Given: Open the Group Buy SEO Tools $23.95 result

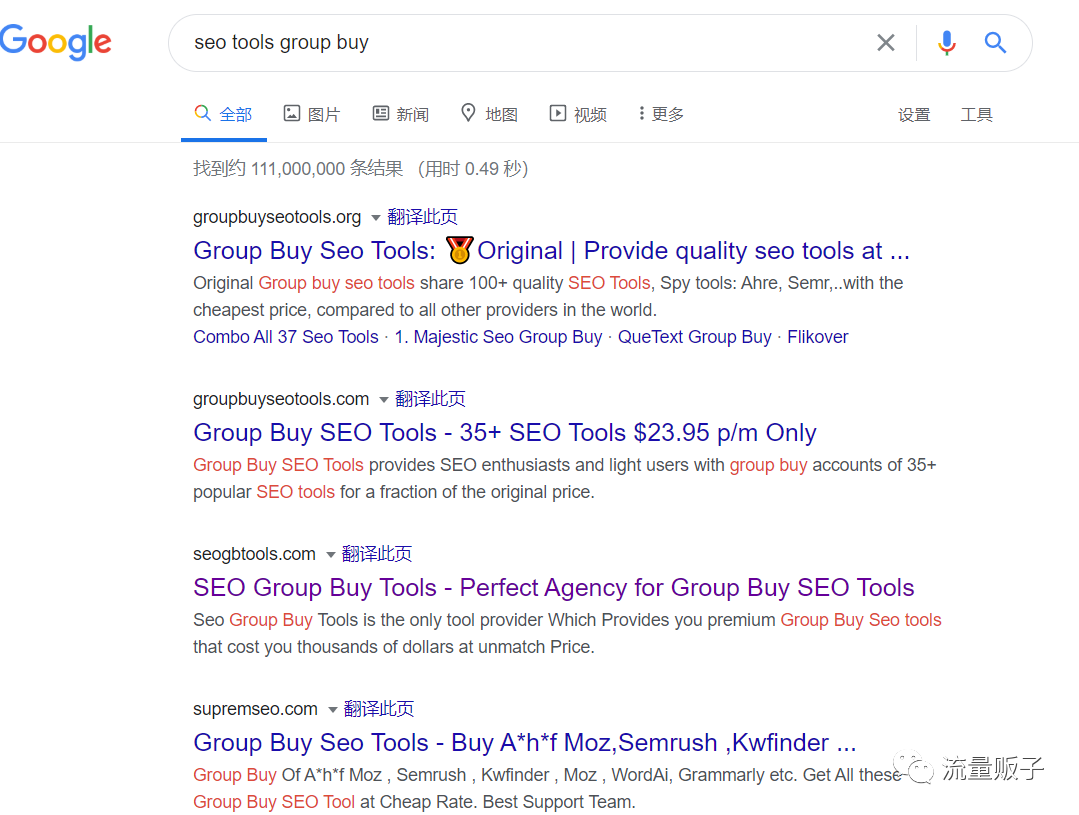Looking at the screenshot, I should (505, 432).
